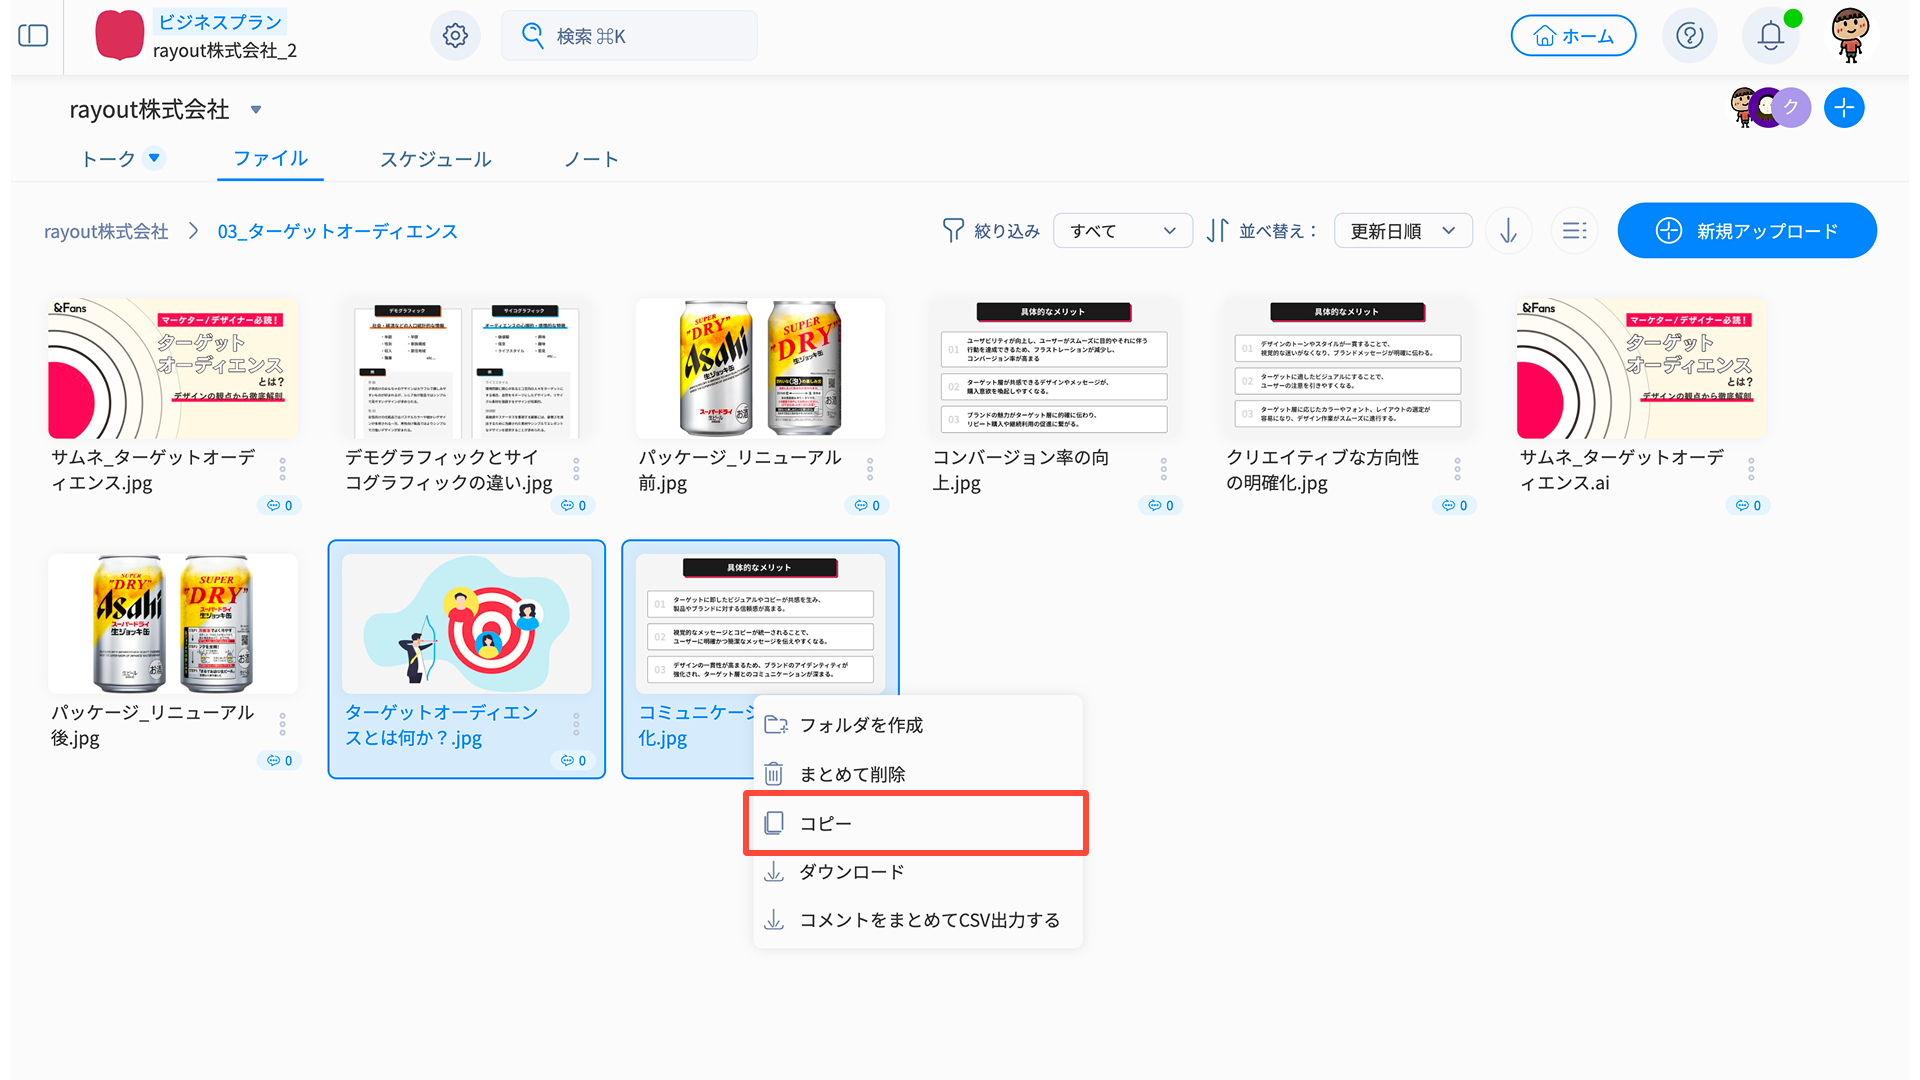Open the 更新日順 sort dropdown
Image resolution: width=1920 pixels, height=1080 pixels.
coord(1402,231)
